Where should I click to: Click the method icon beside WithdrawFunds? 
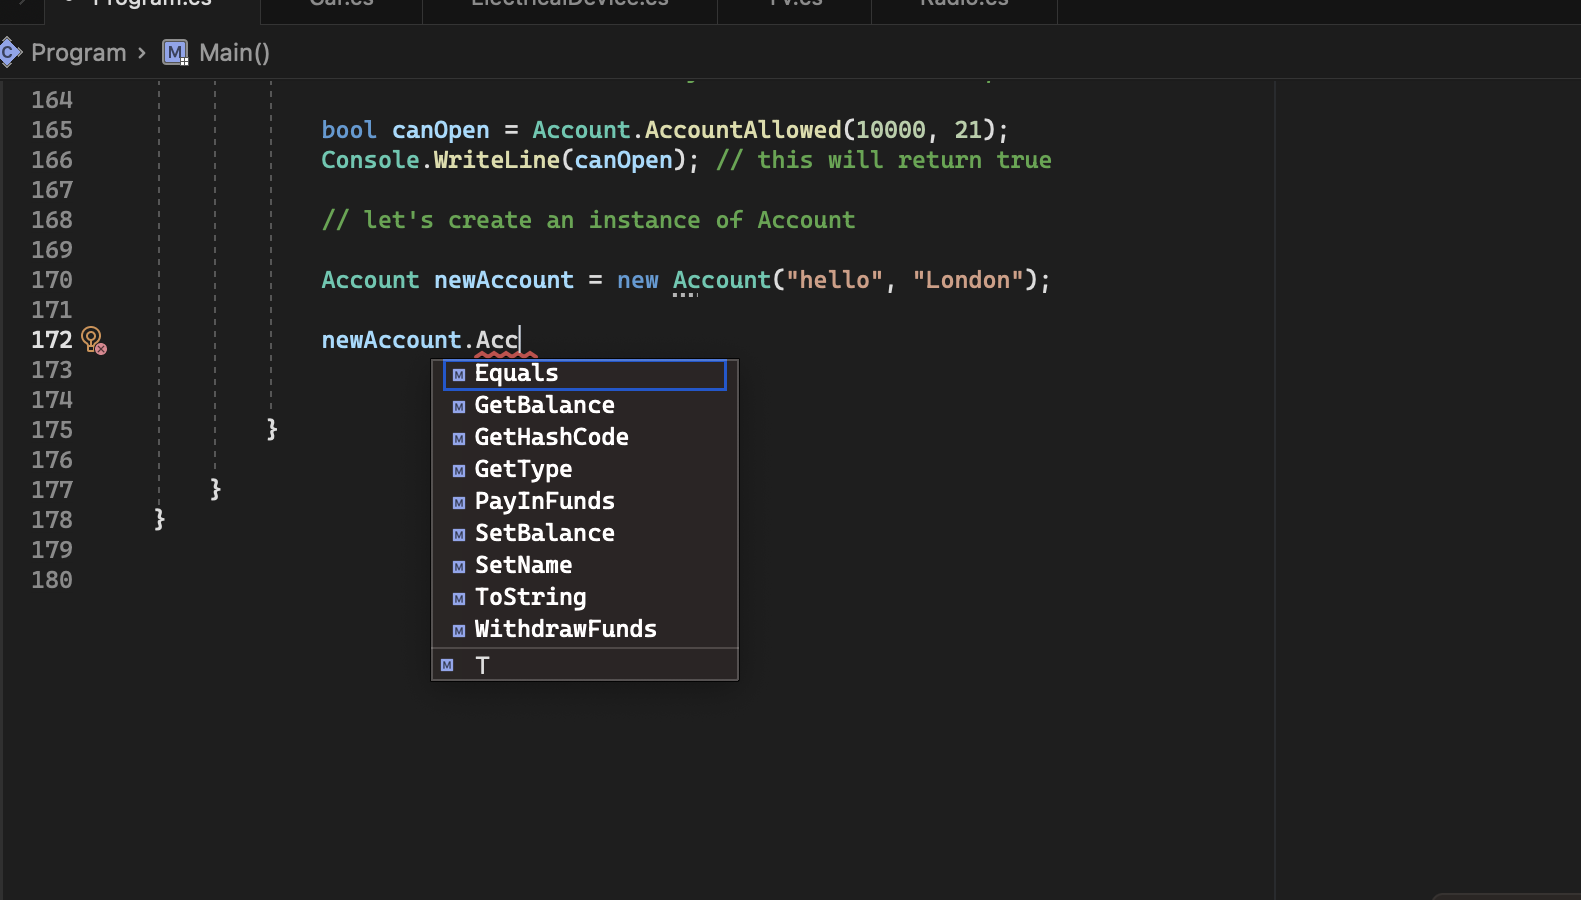tap(459, 631)
